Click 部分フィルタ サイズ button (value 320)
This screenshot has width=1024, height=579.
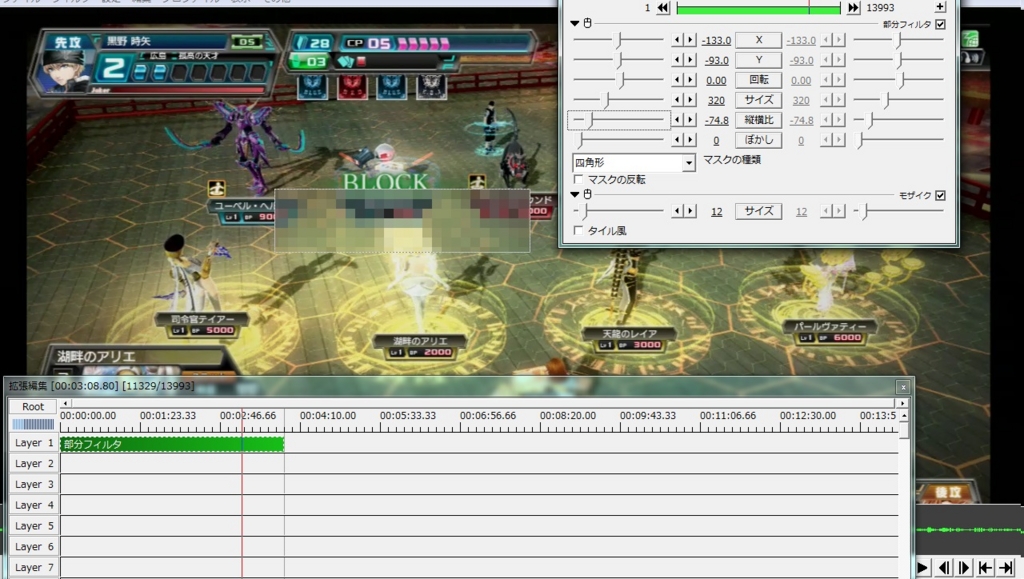pos(758,100)
